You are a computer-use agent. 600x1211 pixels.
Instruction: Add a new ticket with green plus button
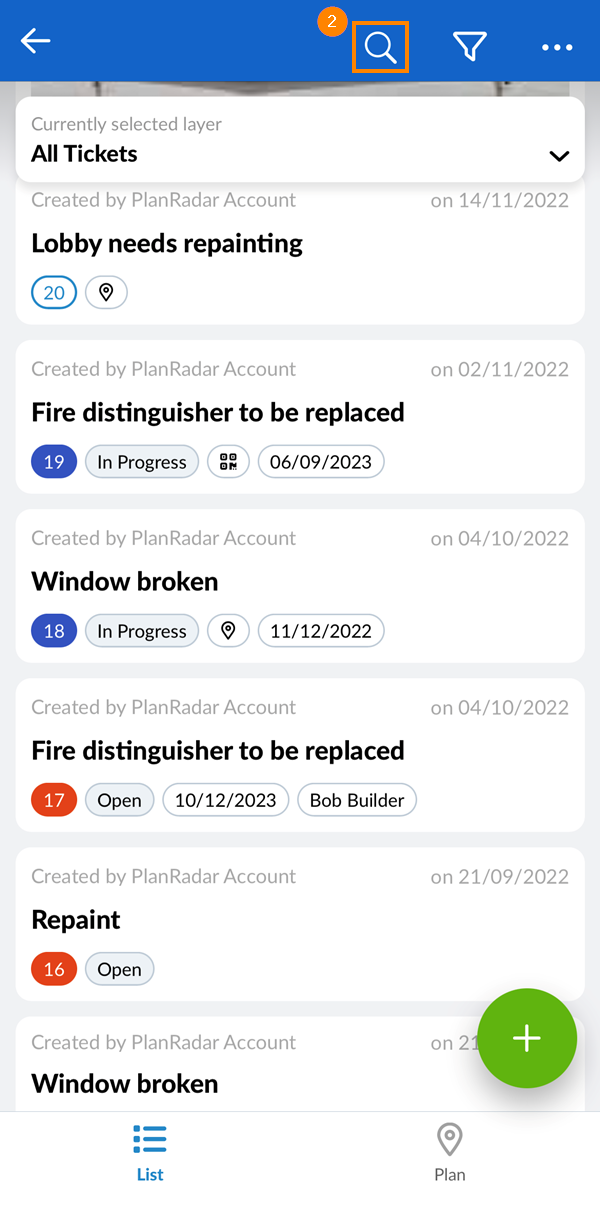(x=527, y=1038)
